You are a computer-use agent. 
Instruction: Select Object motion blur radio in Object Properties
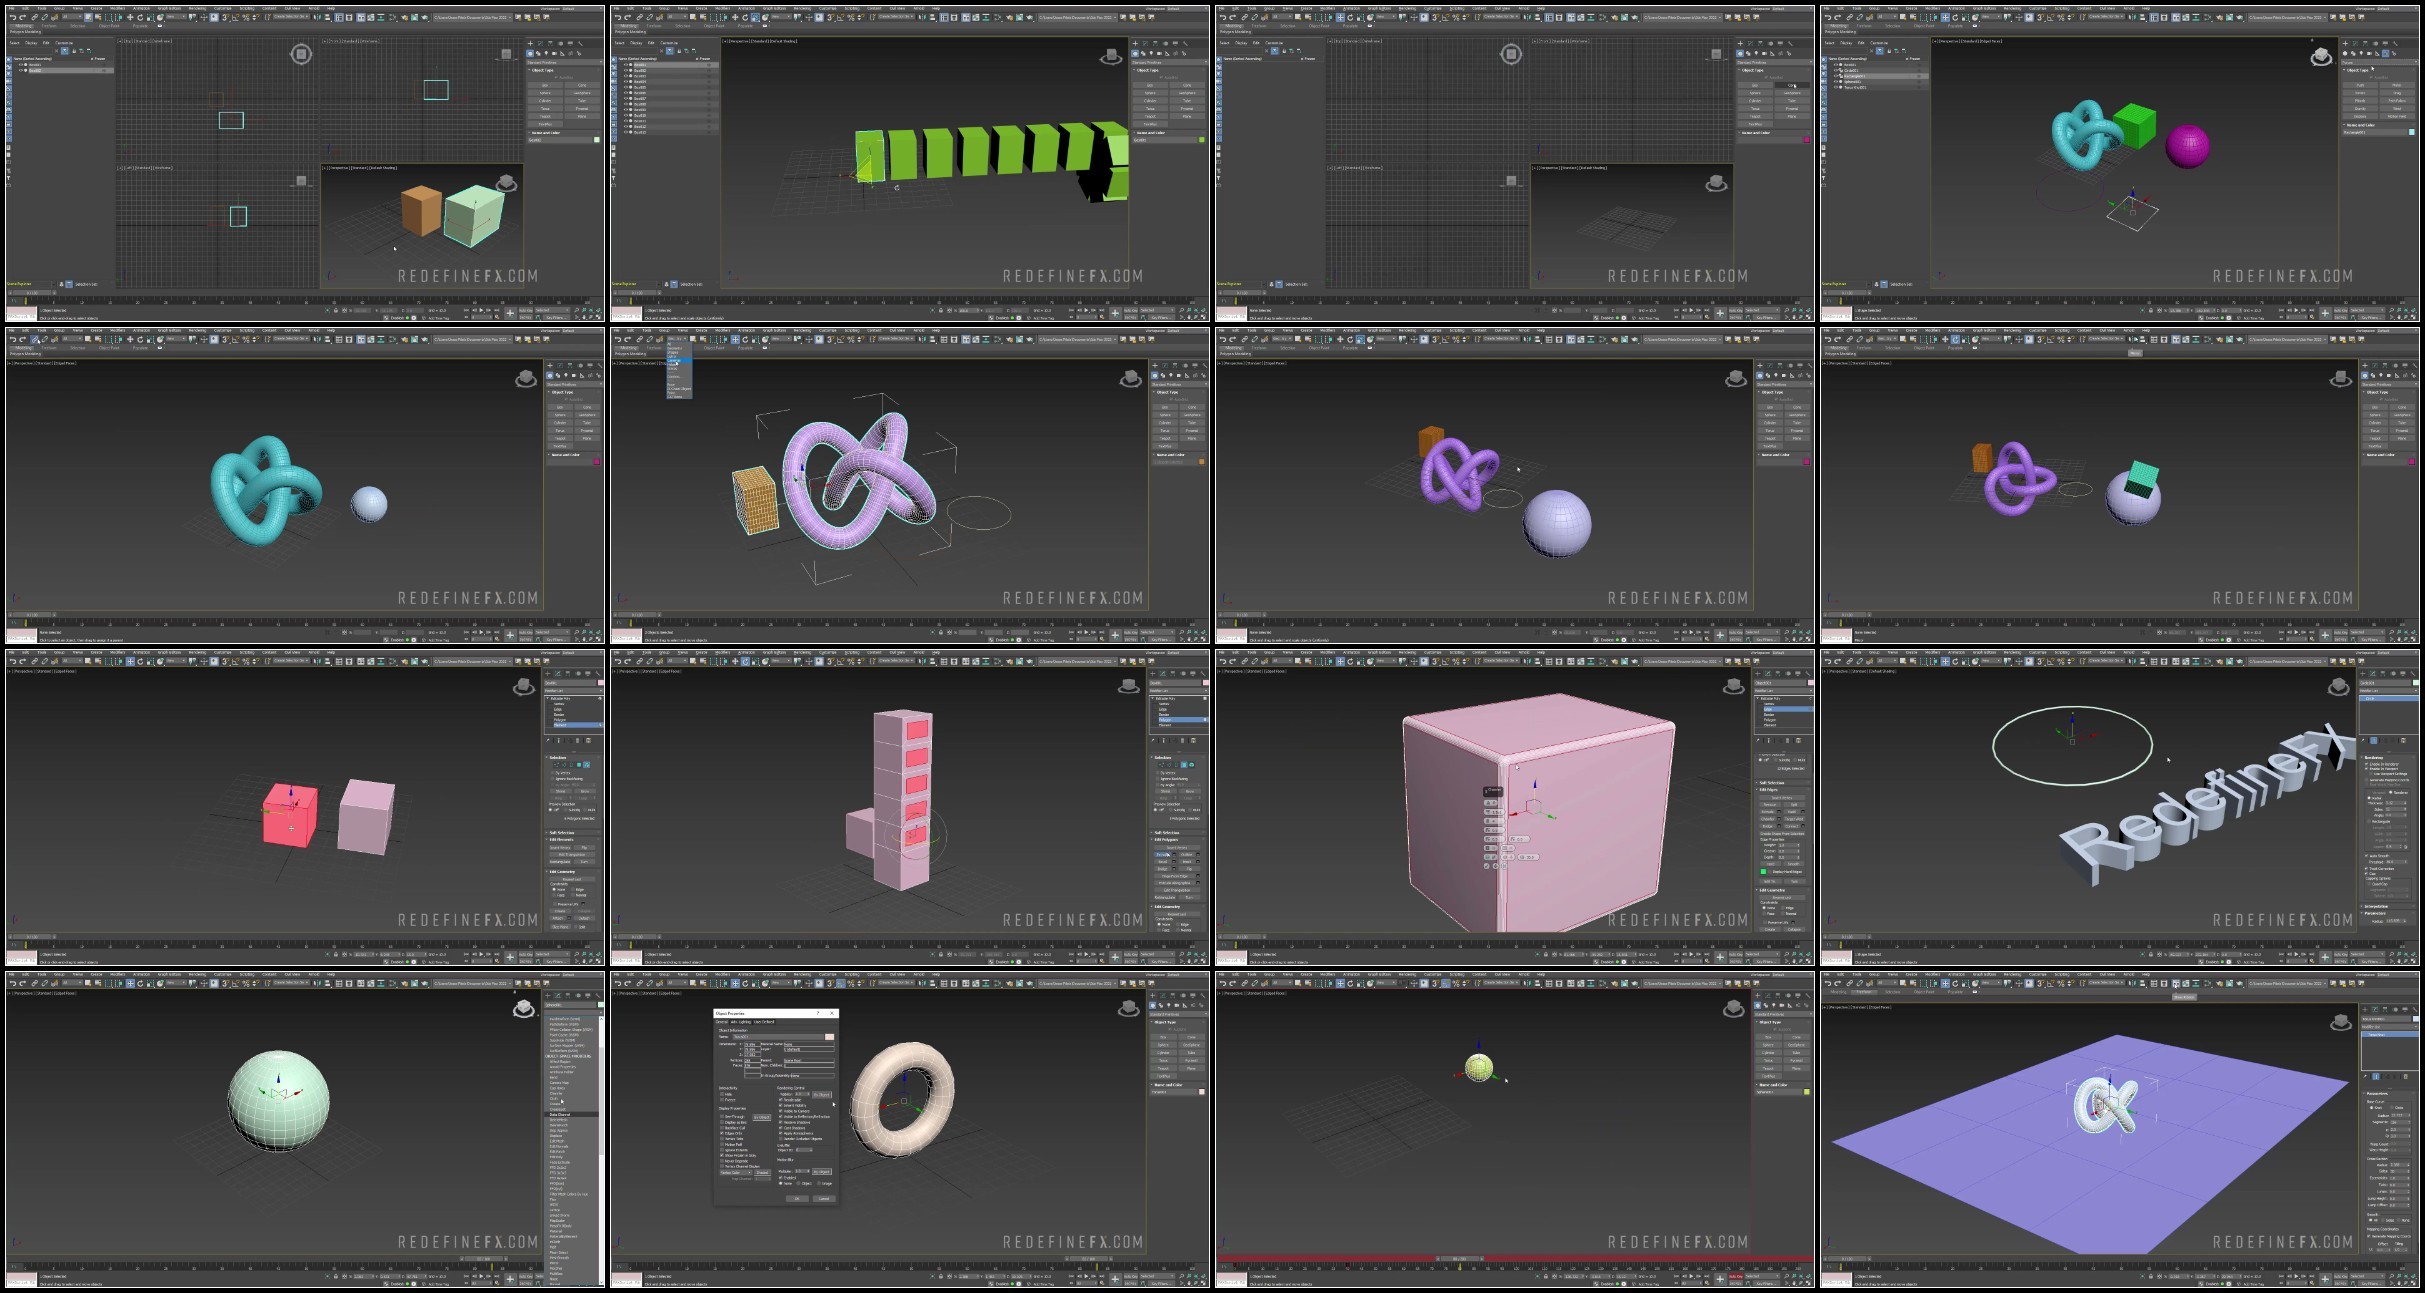(x=798, y=1183)
